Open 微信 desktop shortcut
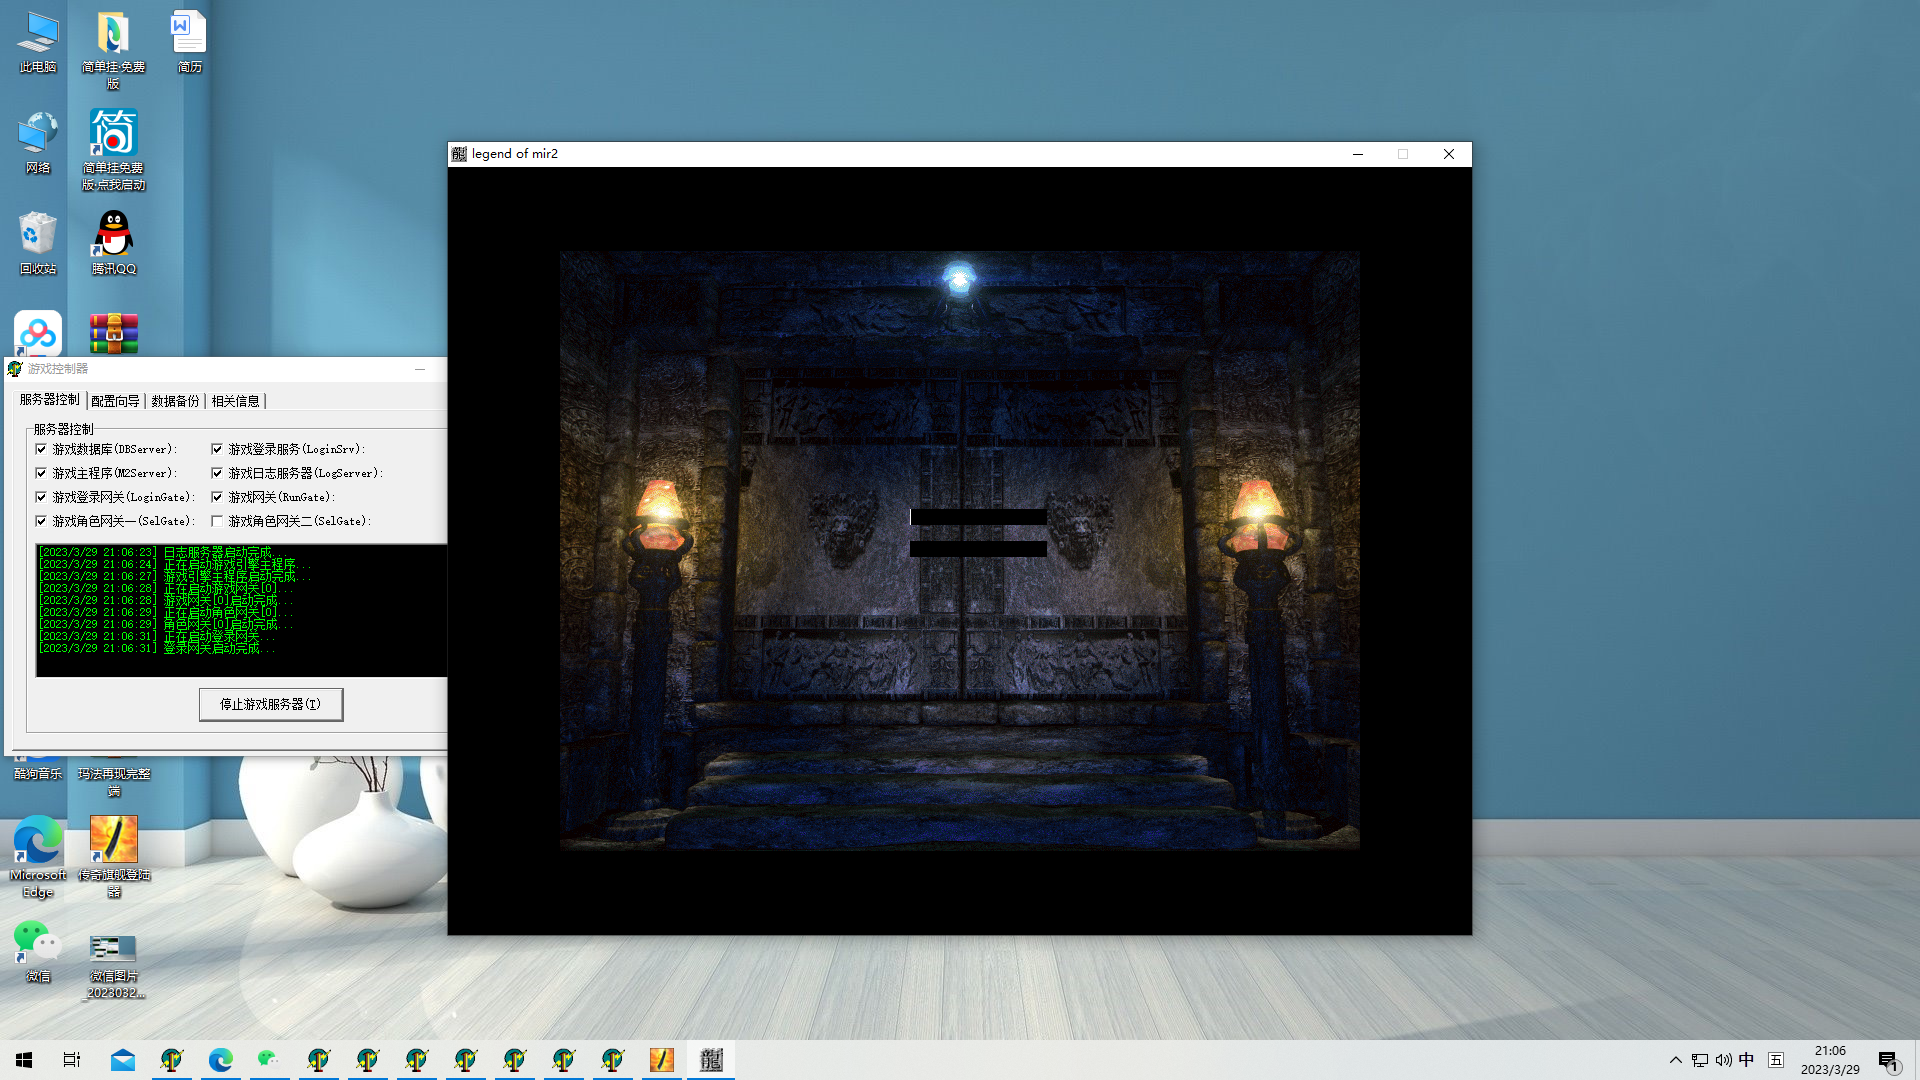The image size is (1920, 1080). (x=38, y=952)
